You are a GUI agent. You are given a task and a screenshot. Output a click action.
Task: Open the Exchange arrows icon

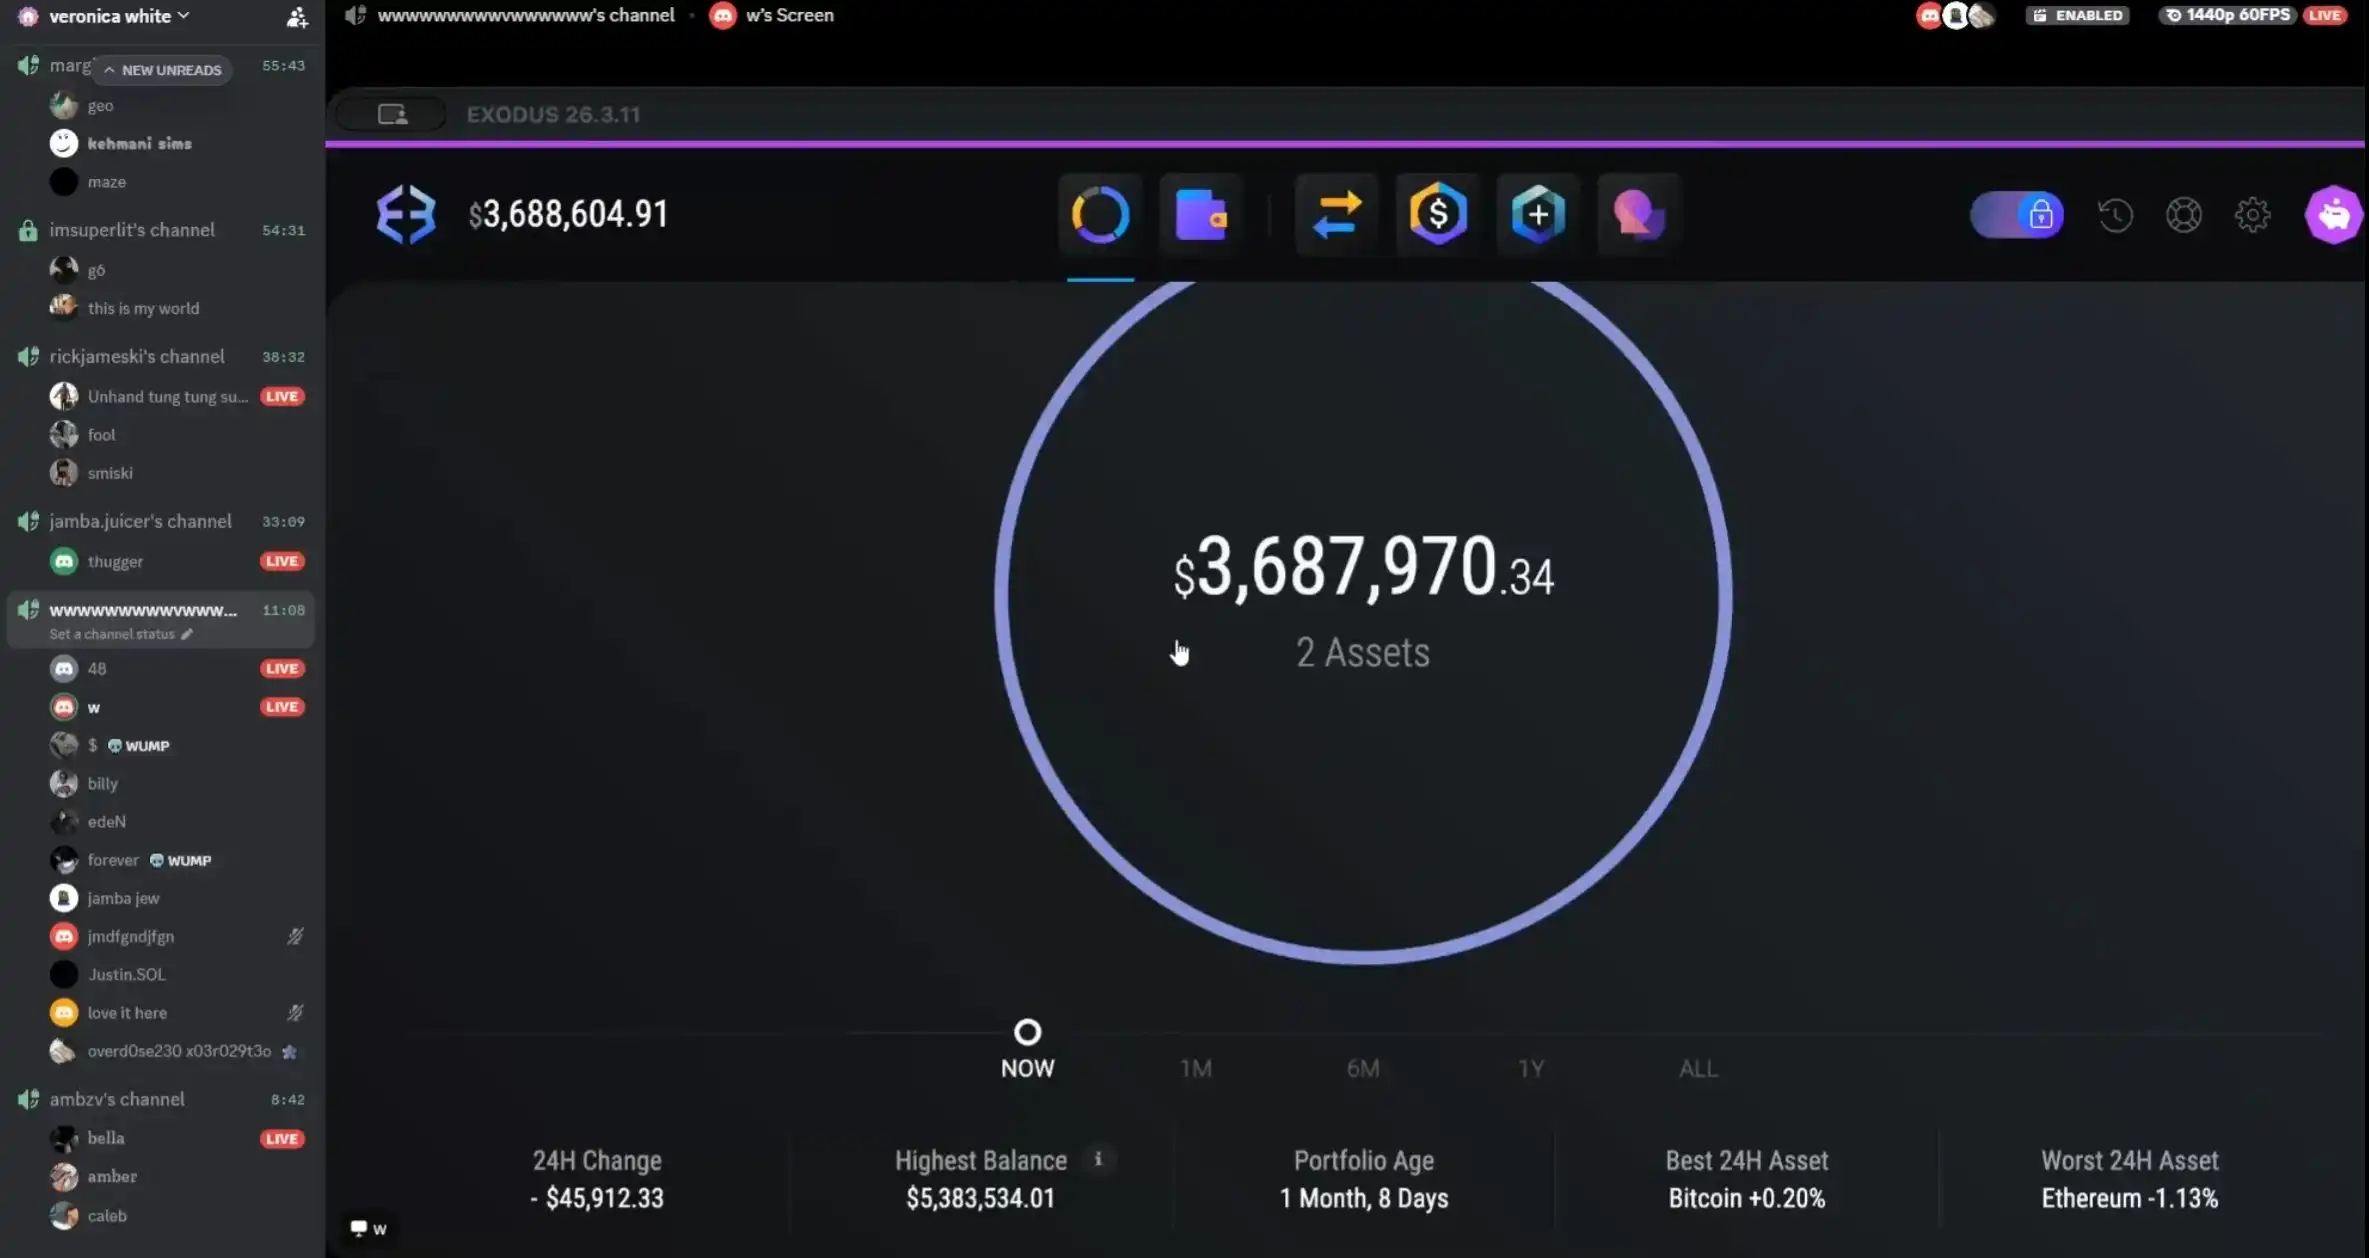click(x=1337, y=214)
